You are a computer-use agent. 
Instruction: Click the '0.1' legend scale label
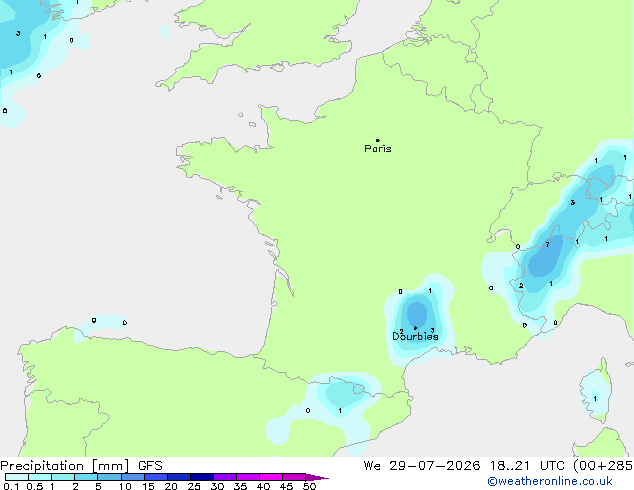9,486
